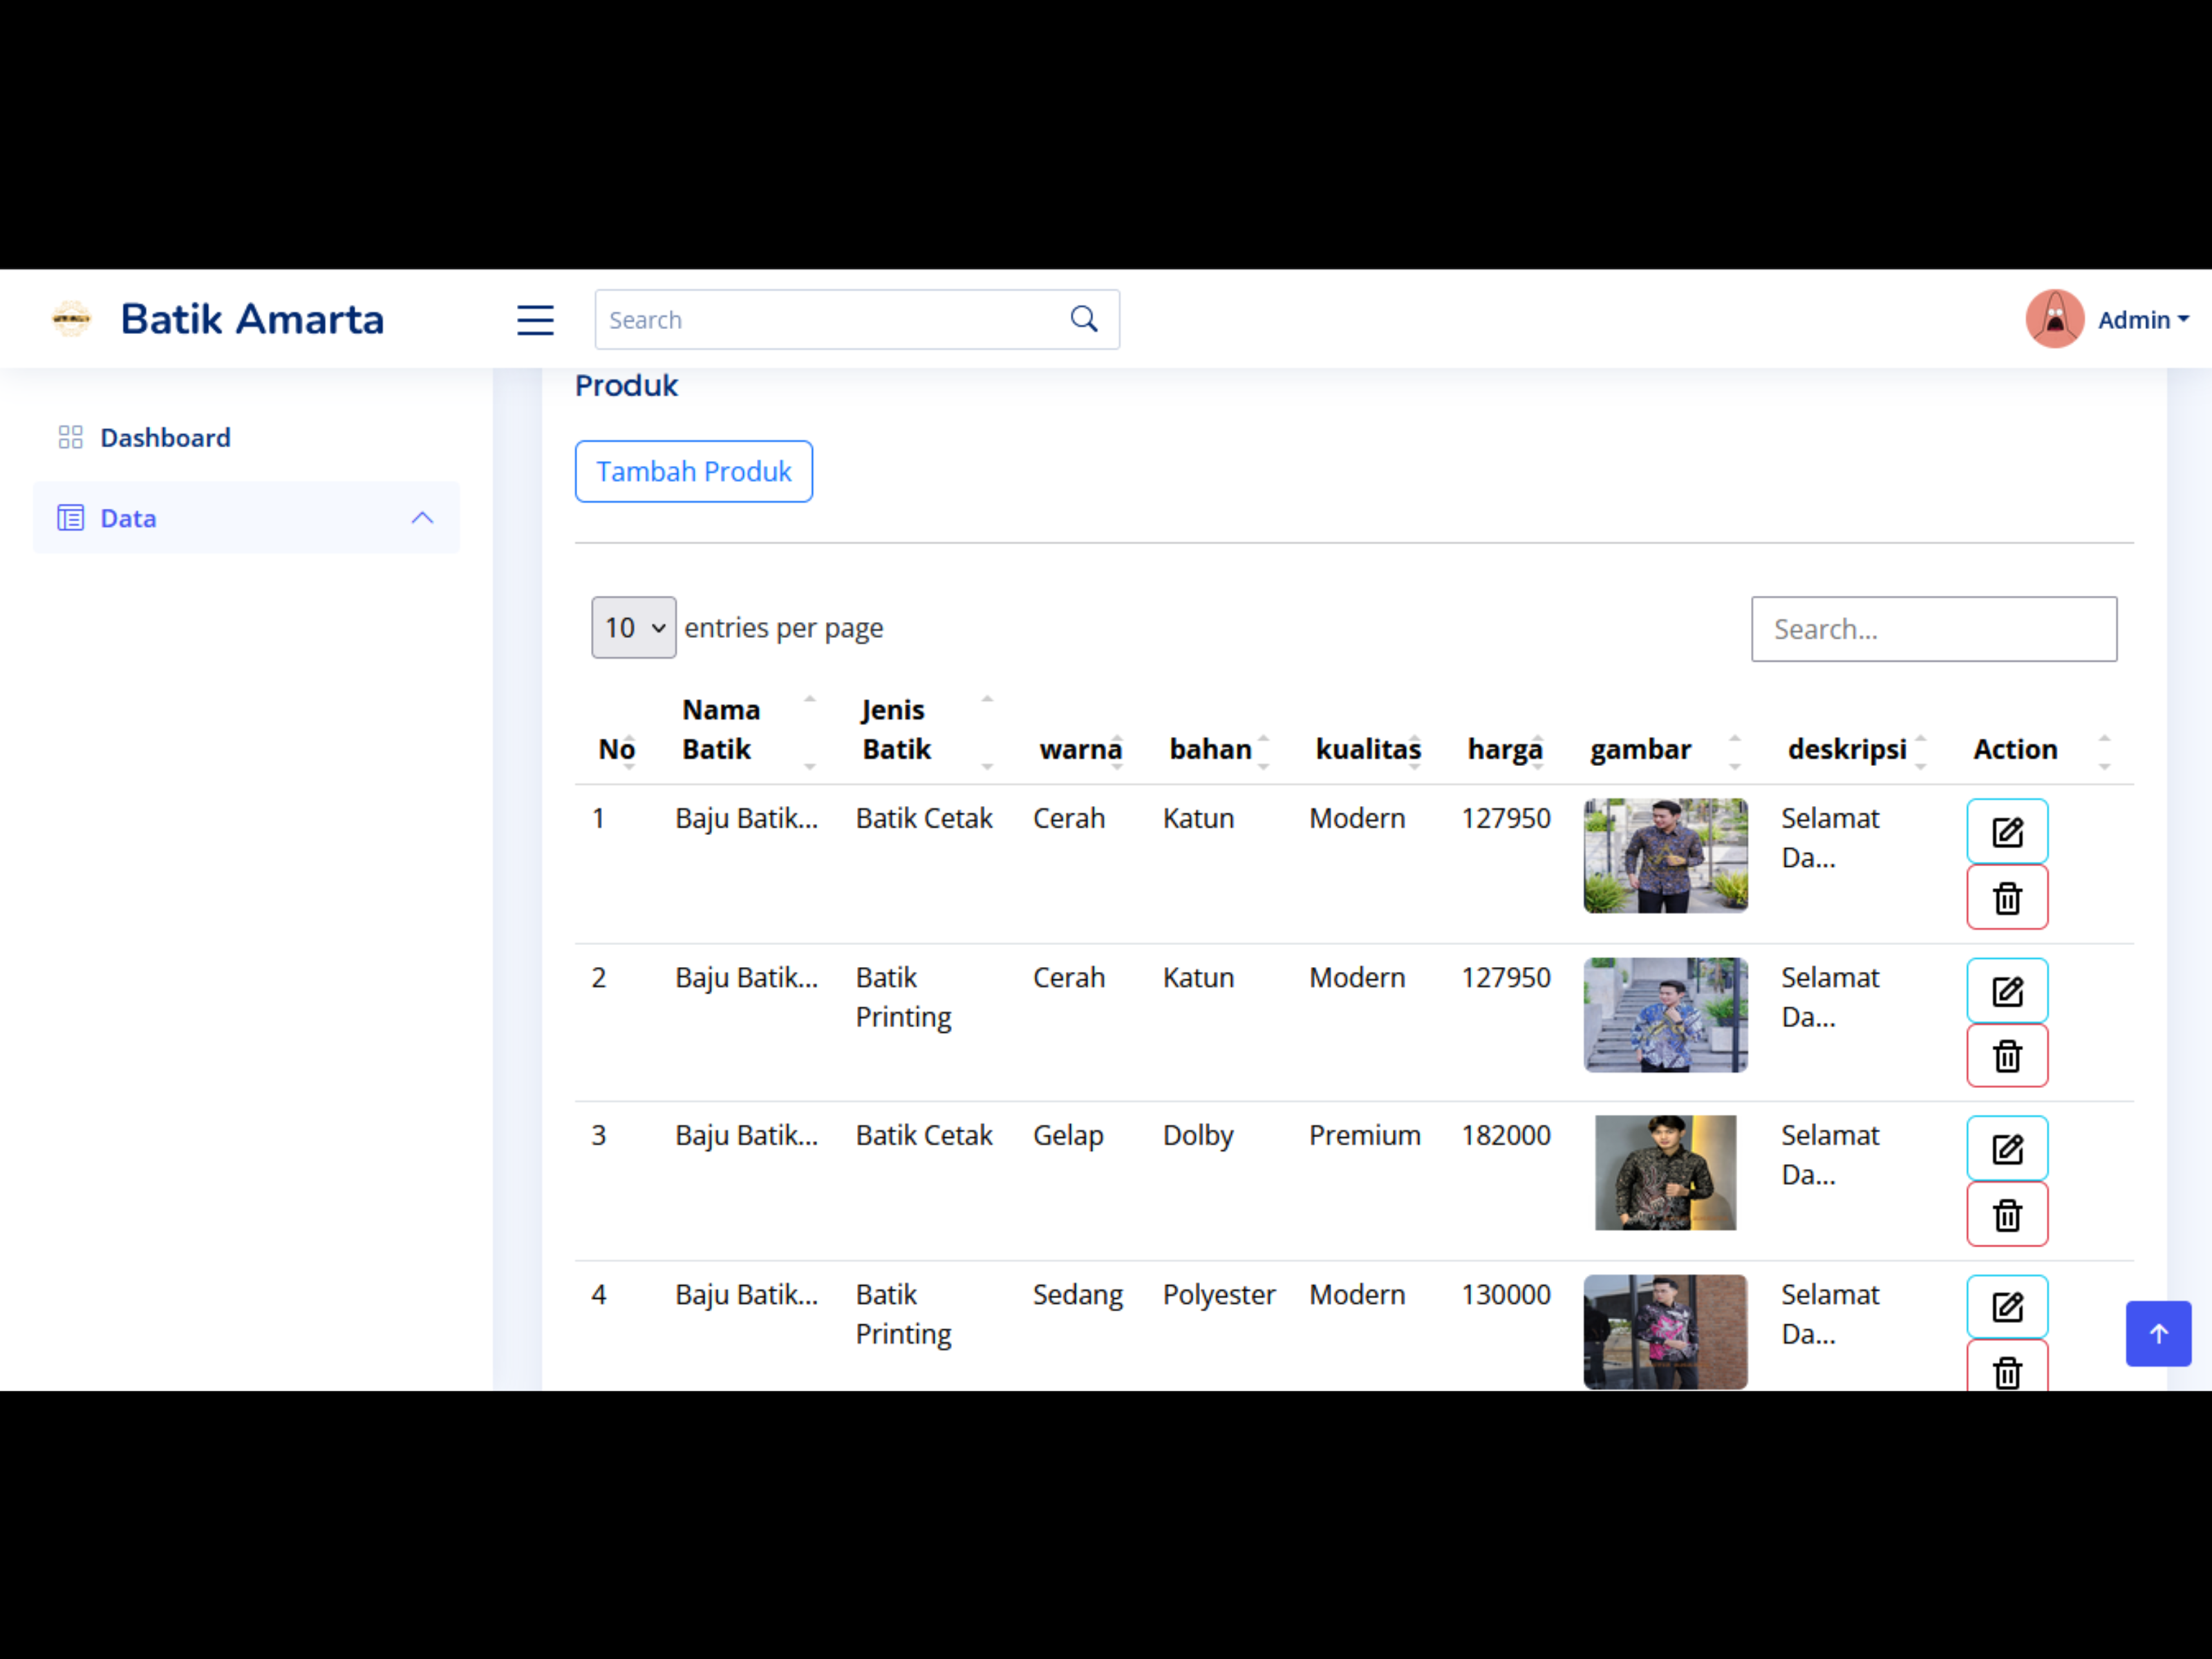Screen dimensions: 2212x1659
Task: Click the scroll-to-top arrow button
Action: [2157, 1333]
